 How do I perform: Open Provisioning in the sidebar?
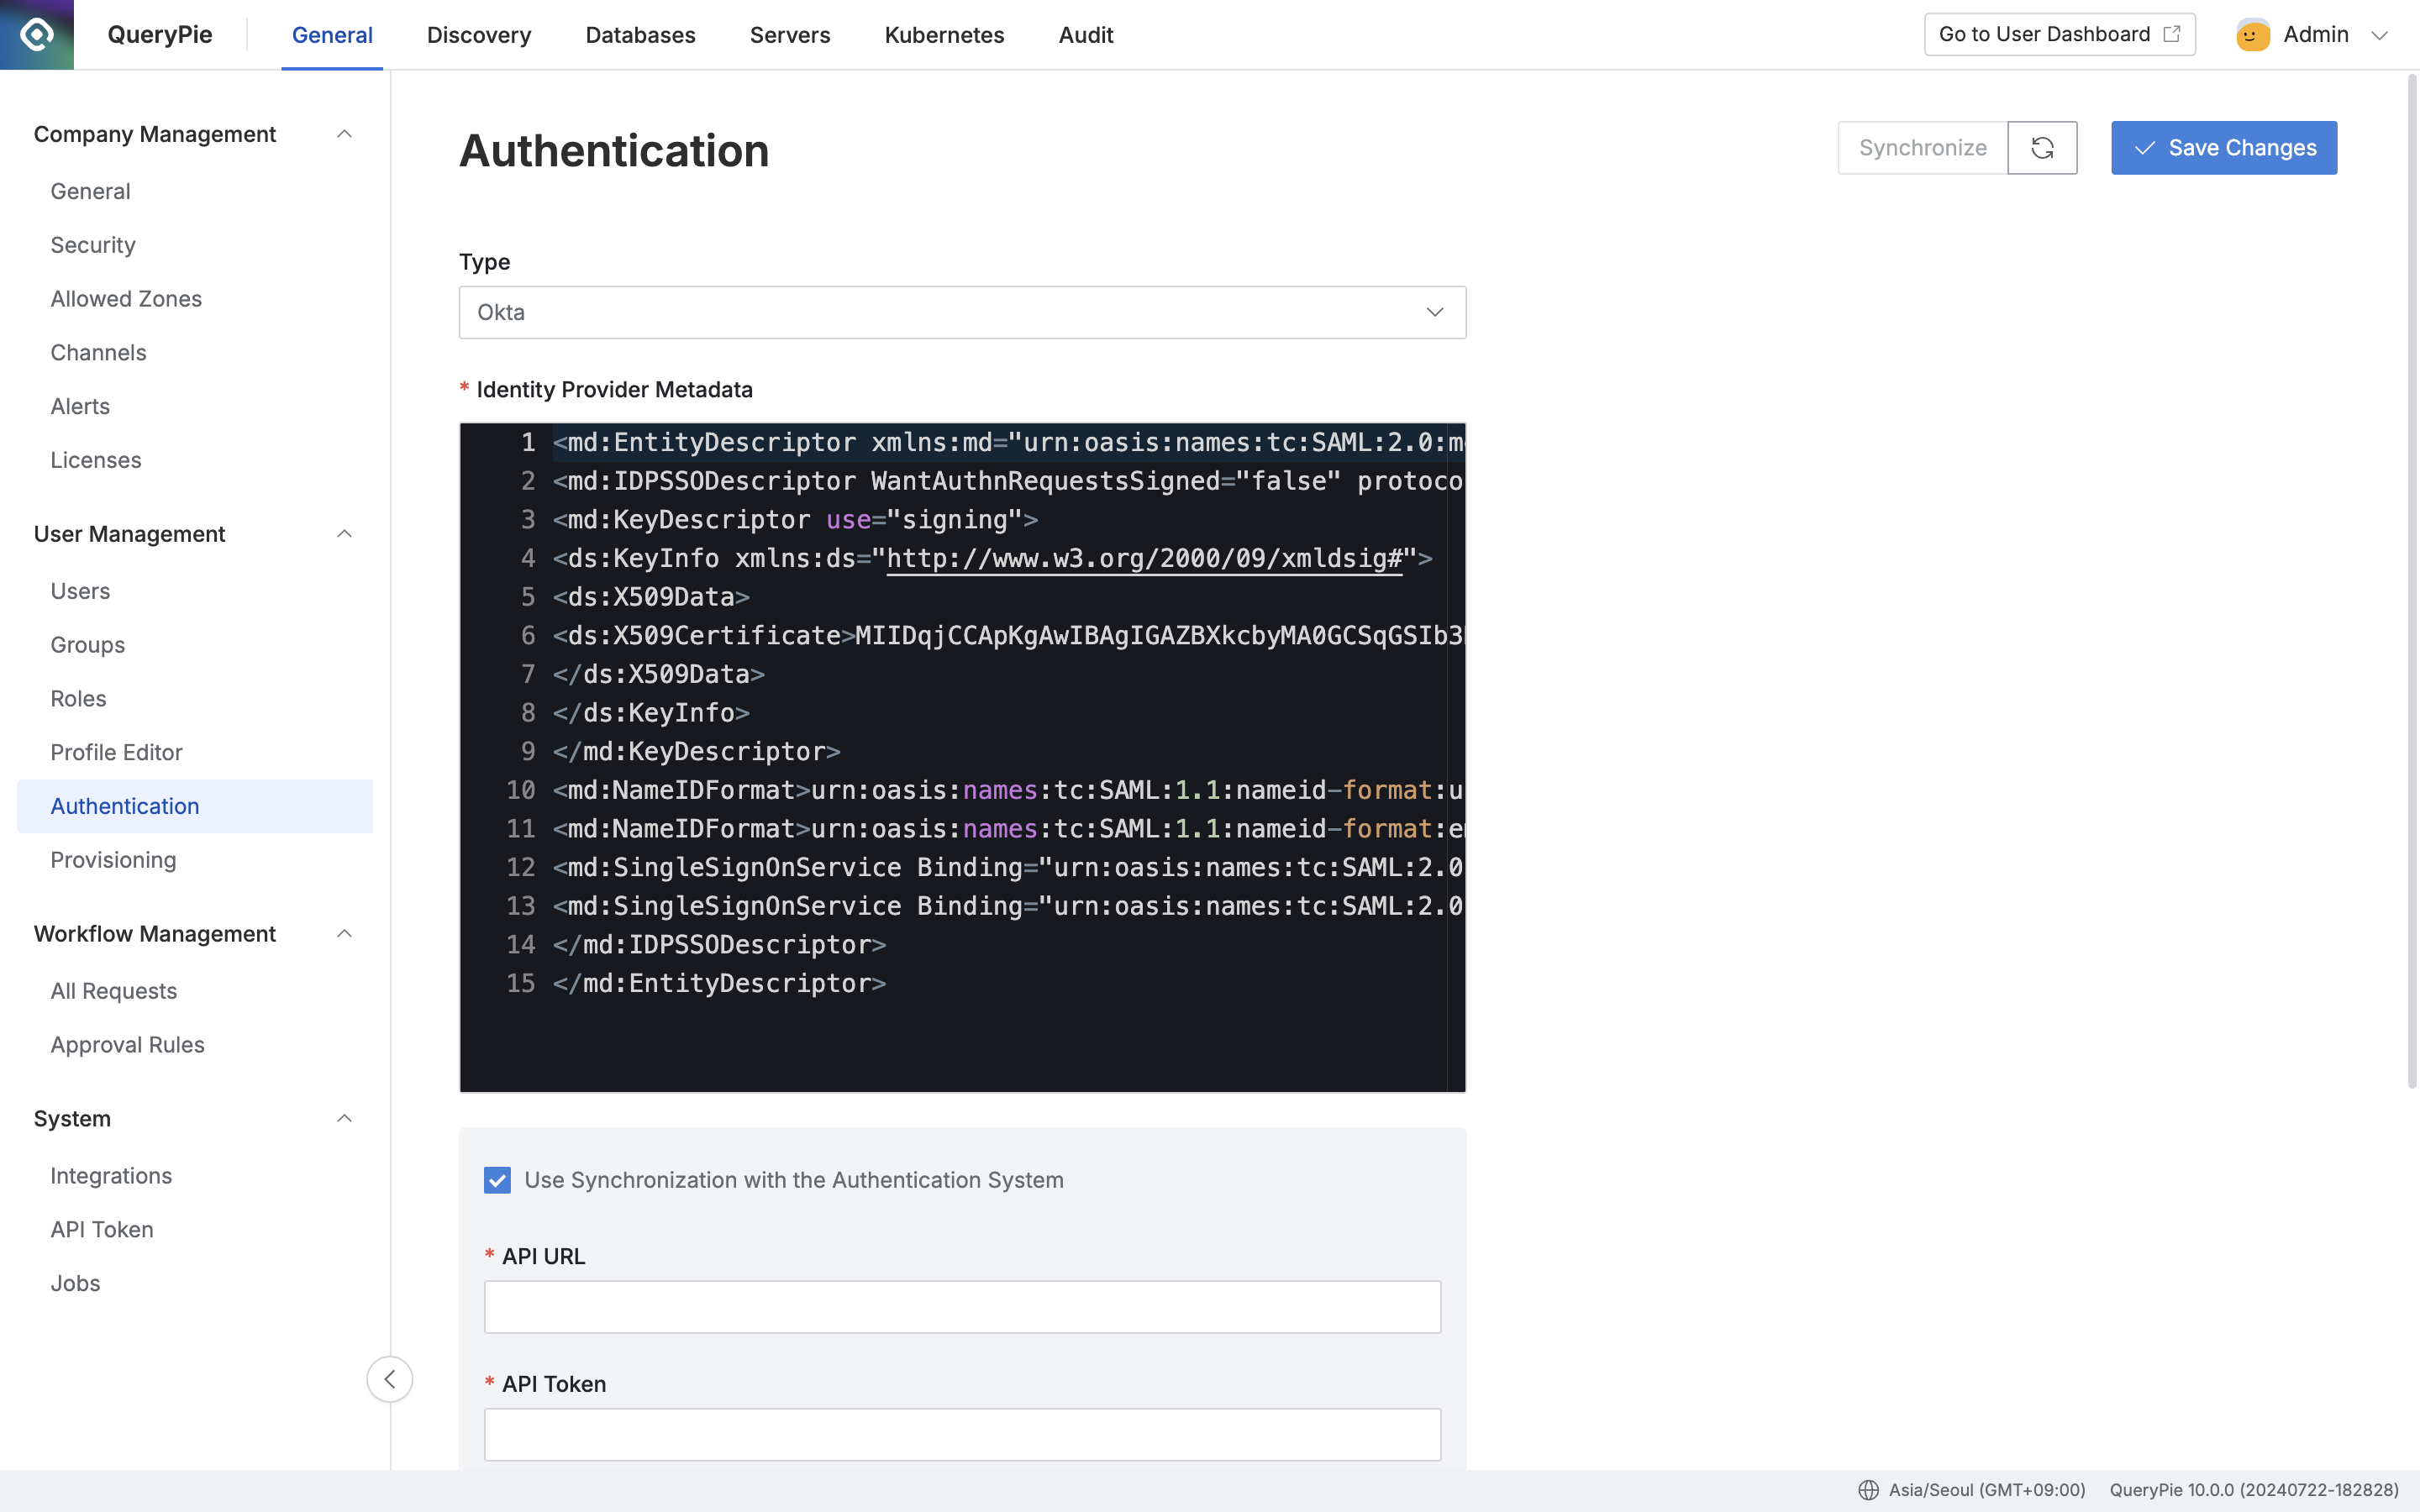click(113, 860)
